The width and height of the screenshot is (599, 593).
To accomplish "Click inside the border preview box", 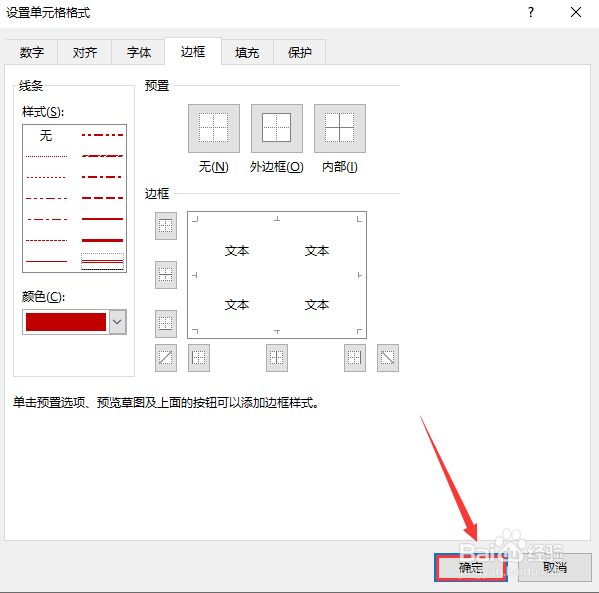I will point(277,275).
